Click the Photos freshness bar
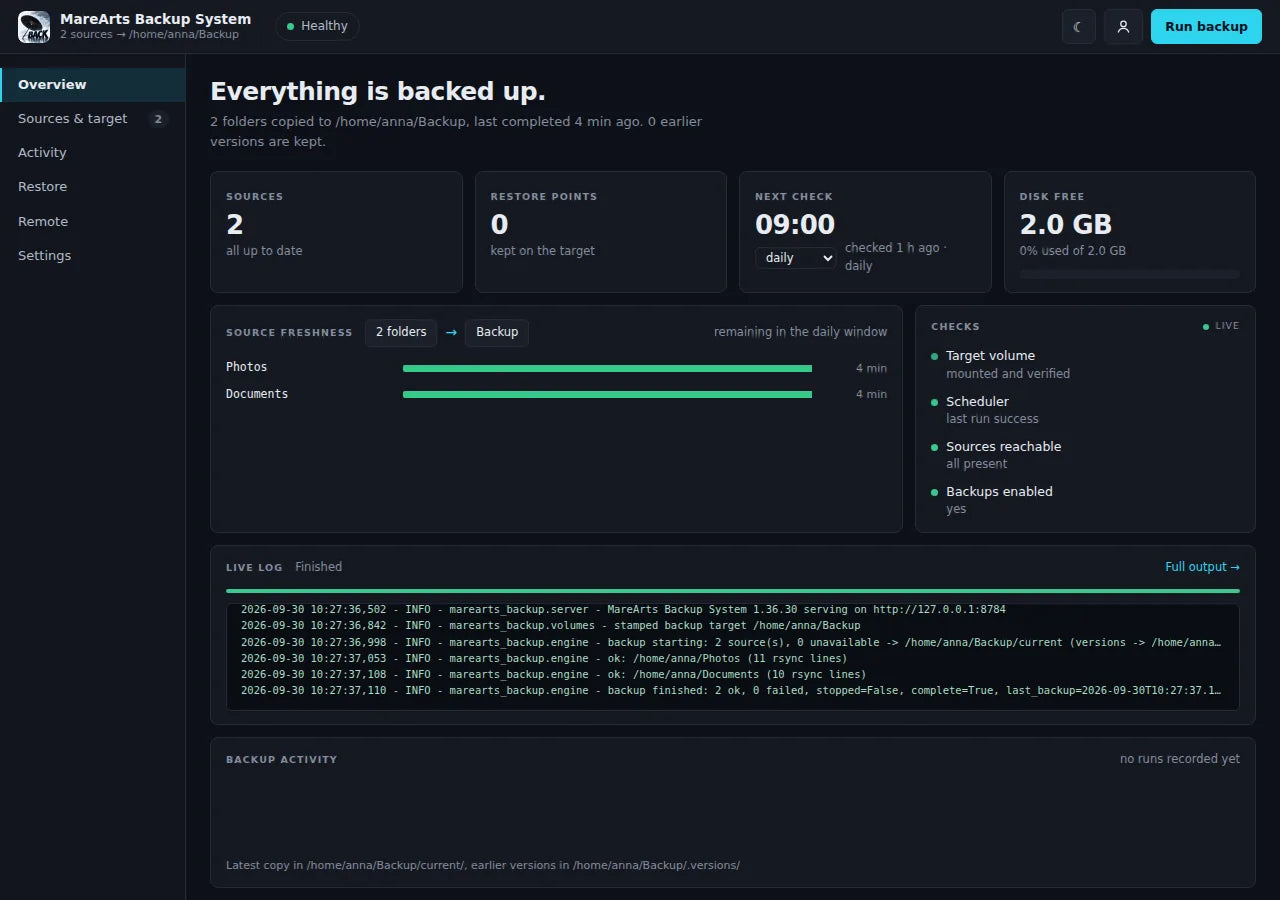 607,368
